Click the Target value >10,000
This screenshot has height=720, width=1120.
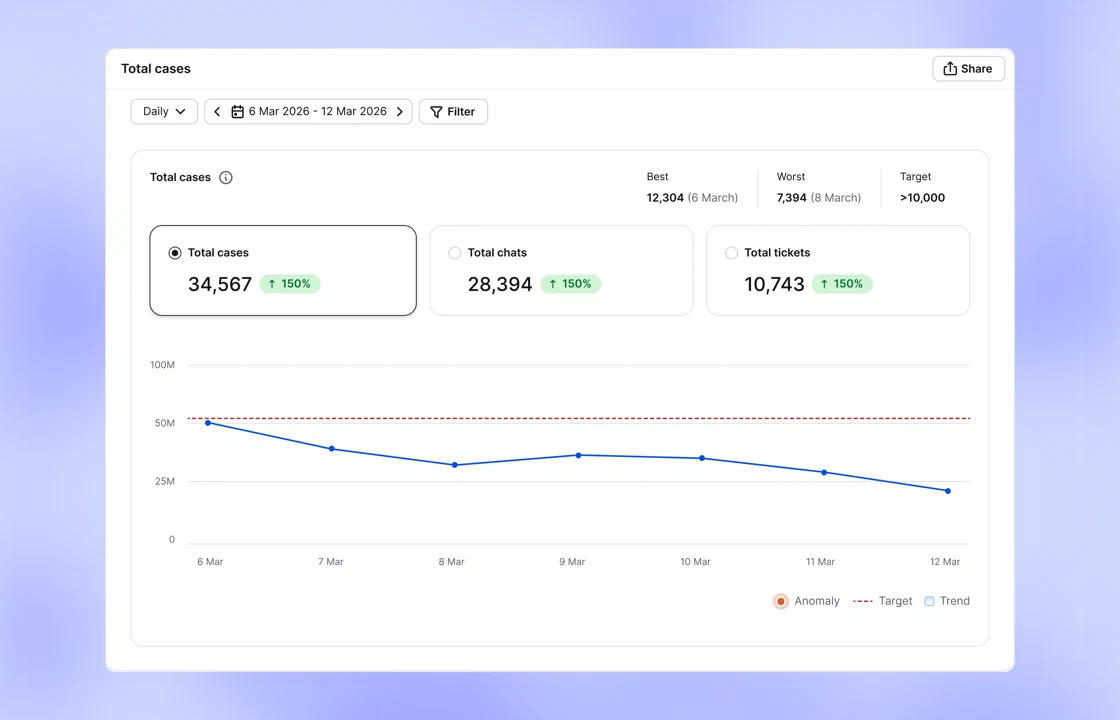(922, 198)
